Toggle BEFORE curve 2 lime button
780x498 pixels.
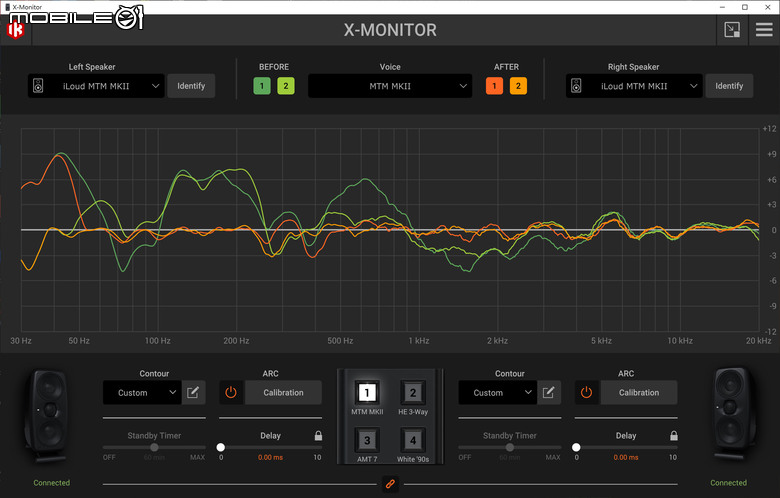coord(286,86)
